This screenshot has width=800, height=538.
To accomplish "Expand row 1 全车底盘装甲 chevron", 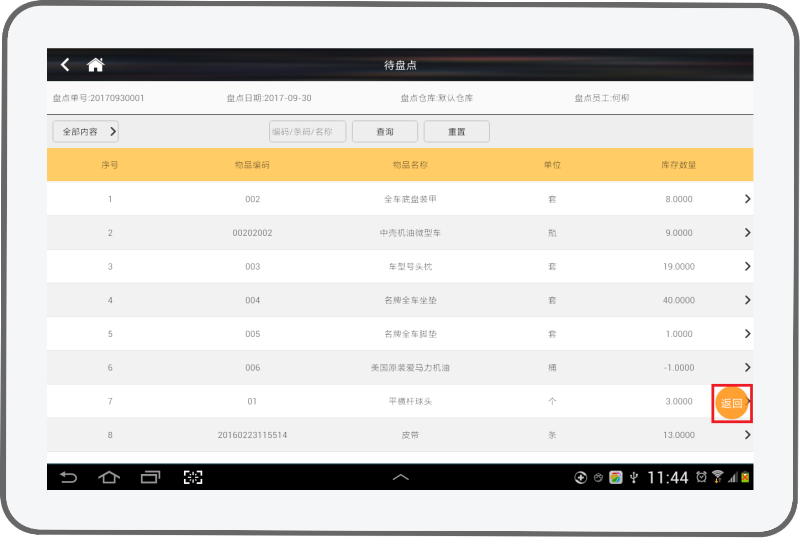I will coord(746,199).
